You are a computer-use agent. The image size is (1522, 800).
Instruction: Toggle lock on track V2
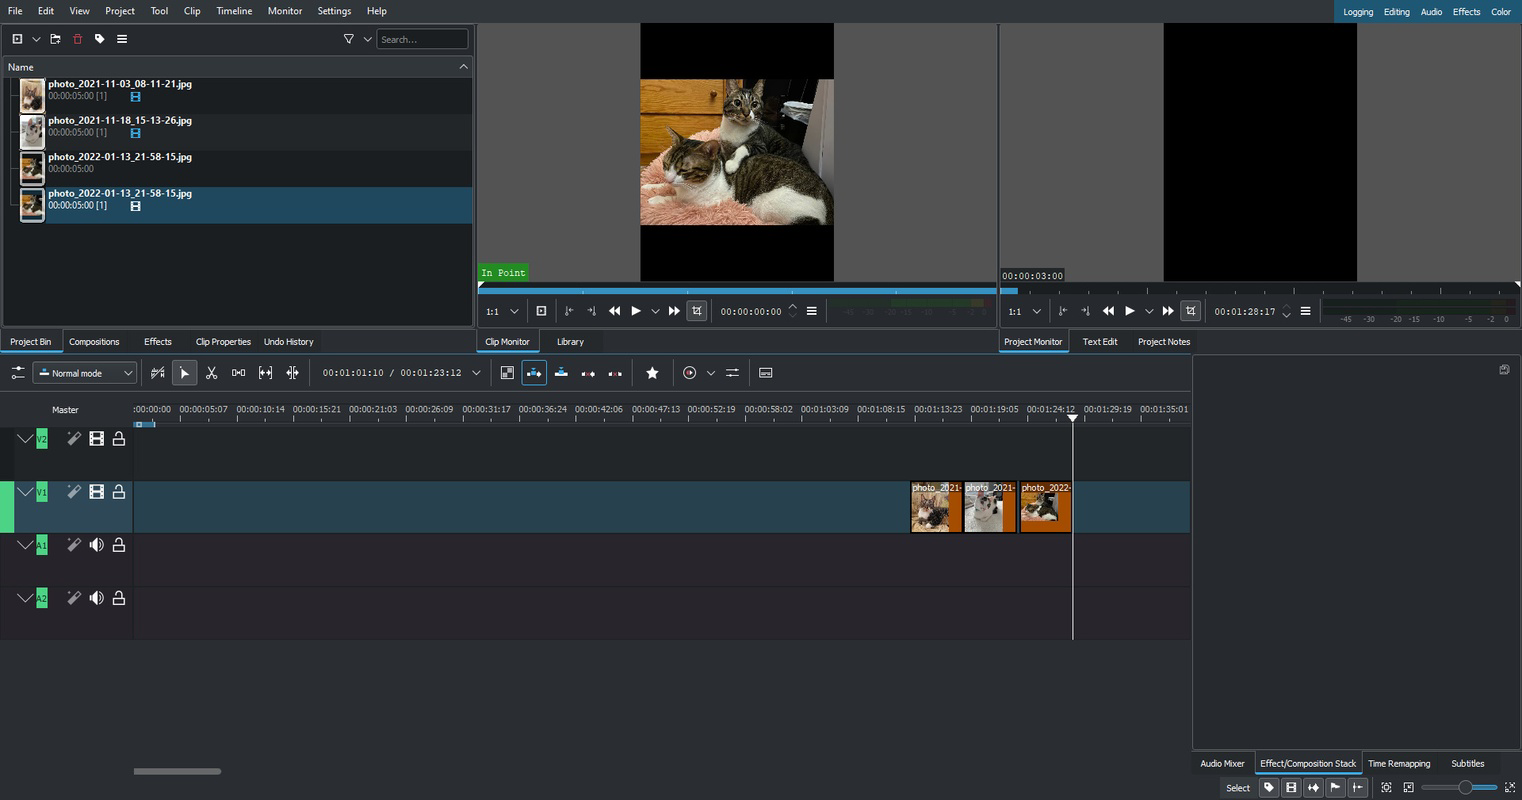119,439
